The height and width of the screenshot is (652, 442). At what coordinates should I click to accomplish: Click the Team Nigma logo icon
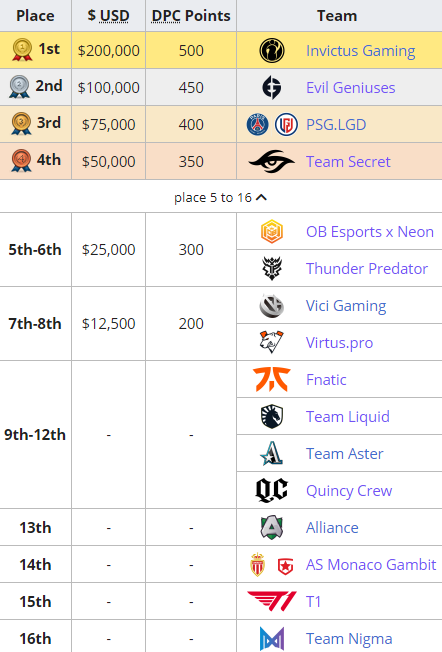pos(272,638)
